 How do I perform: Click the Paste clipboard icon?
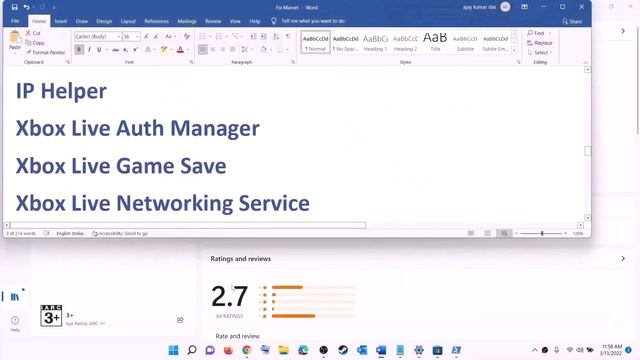pos(15,38)
